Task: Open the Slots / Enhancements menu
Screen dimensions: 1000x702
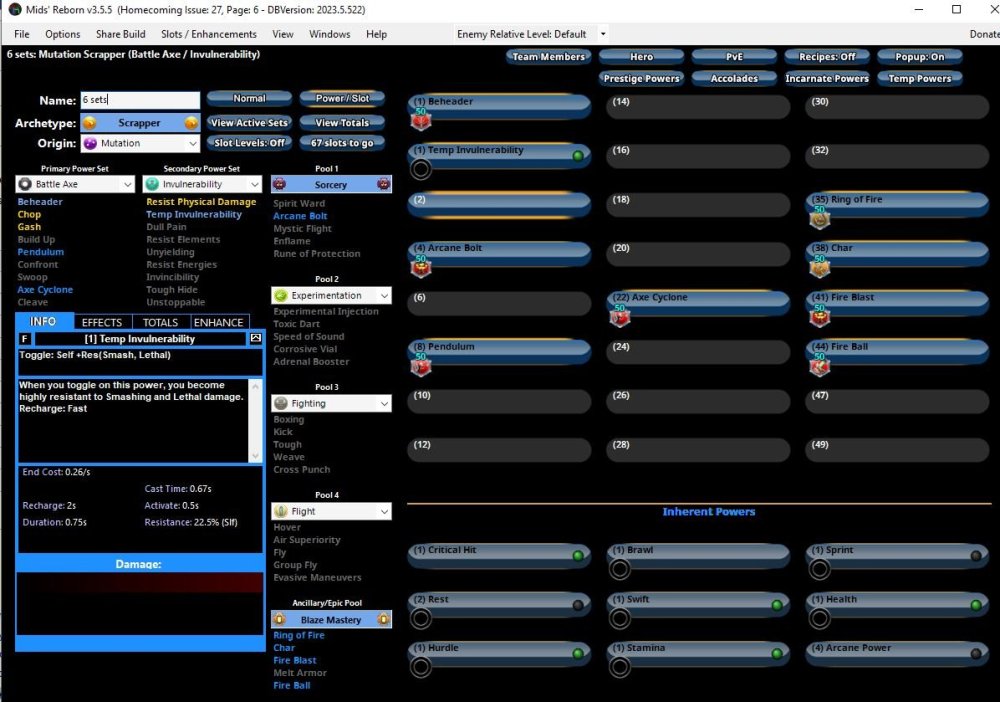Action: tap(209, 34)
